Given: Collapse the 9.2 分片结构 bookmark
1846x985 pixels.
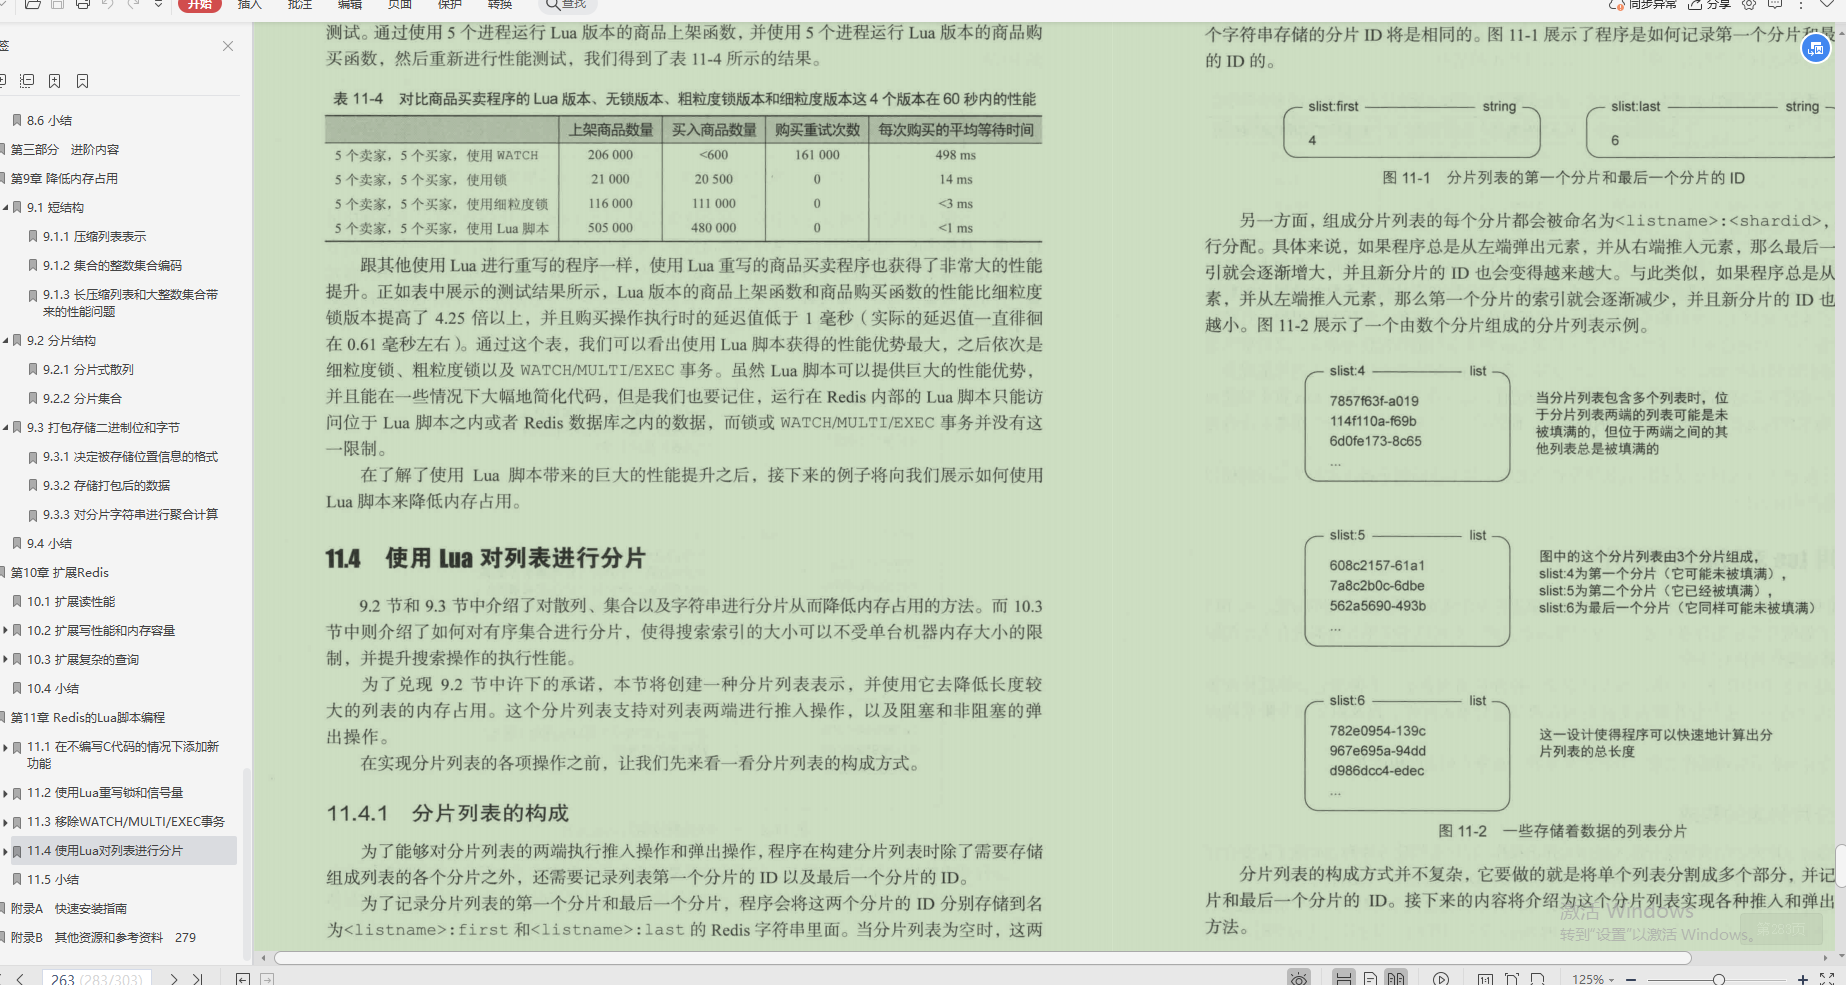Looking at the screenshot, I should [5, 341].
